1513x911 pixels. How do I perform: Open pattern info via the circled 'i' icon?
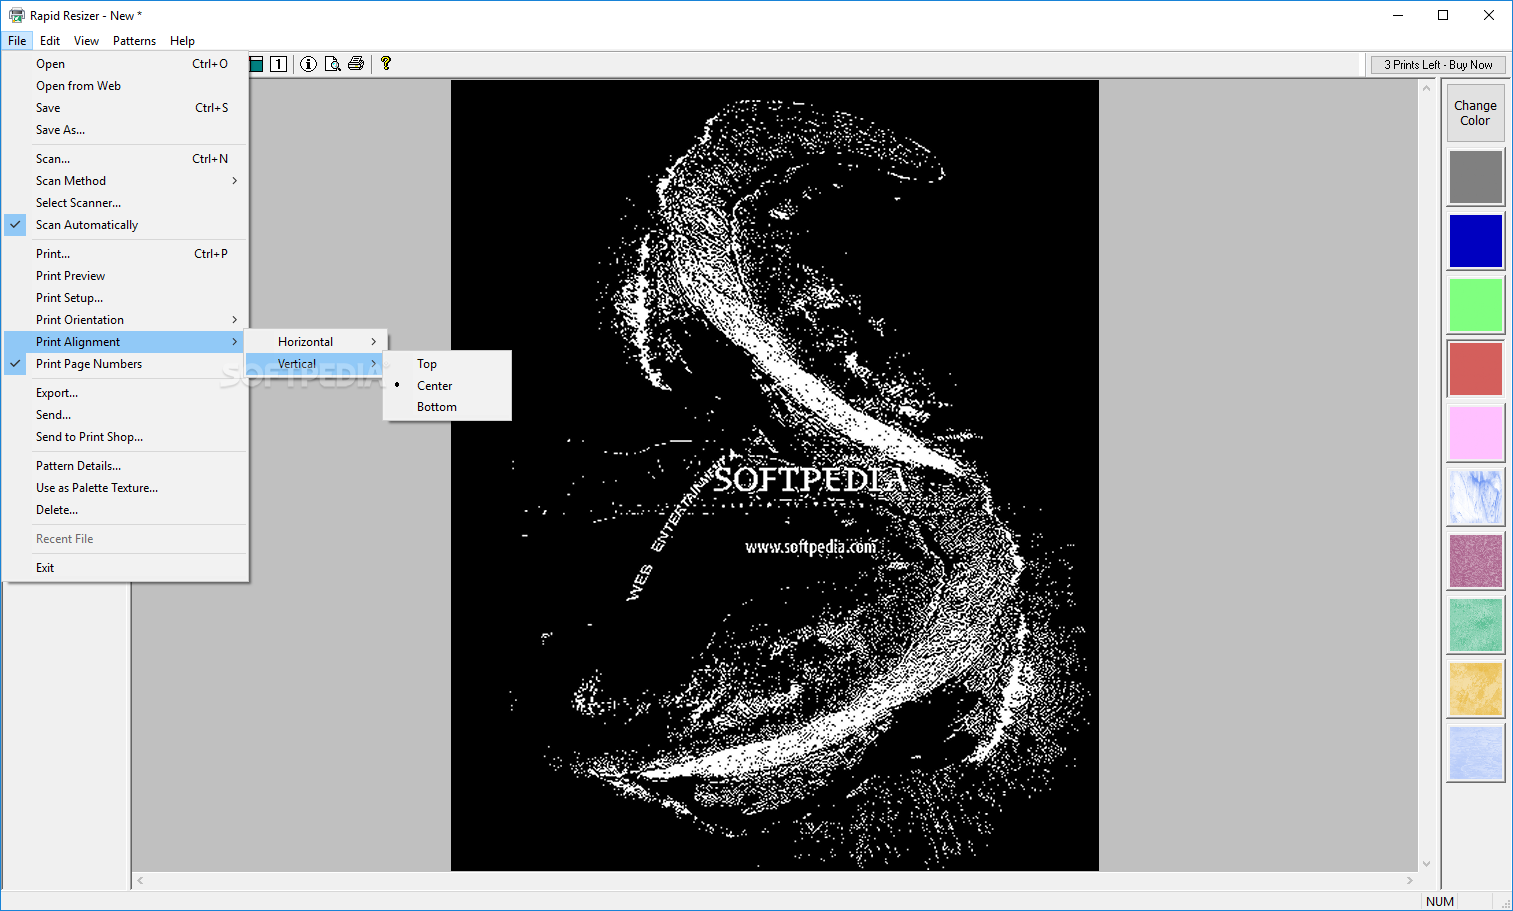coord(308,64)
